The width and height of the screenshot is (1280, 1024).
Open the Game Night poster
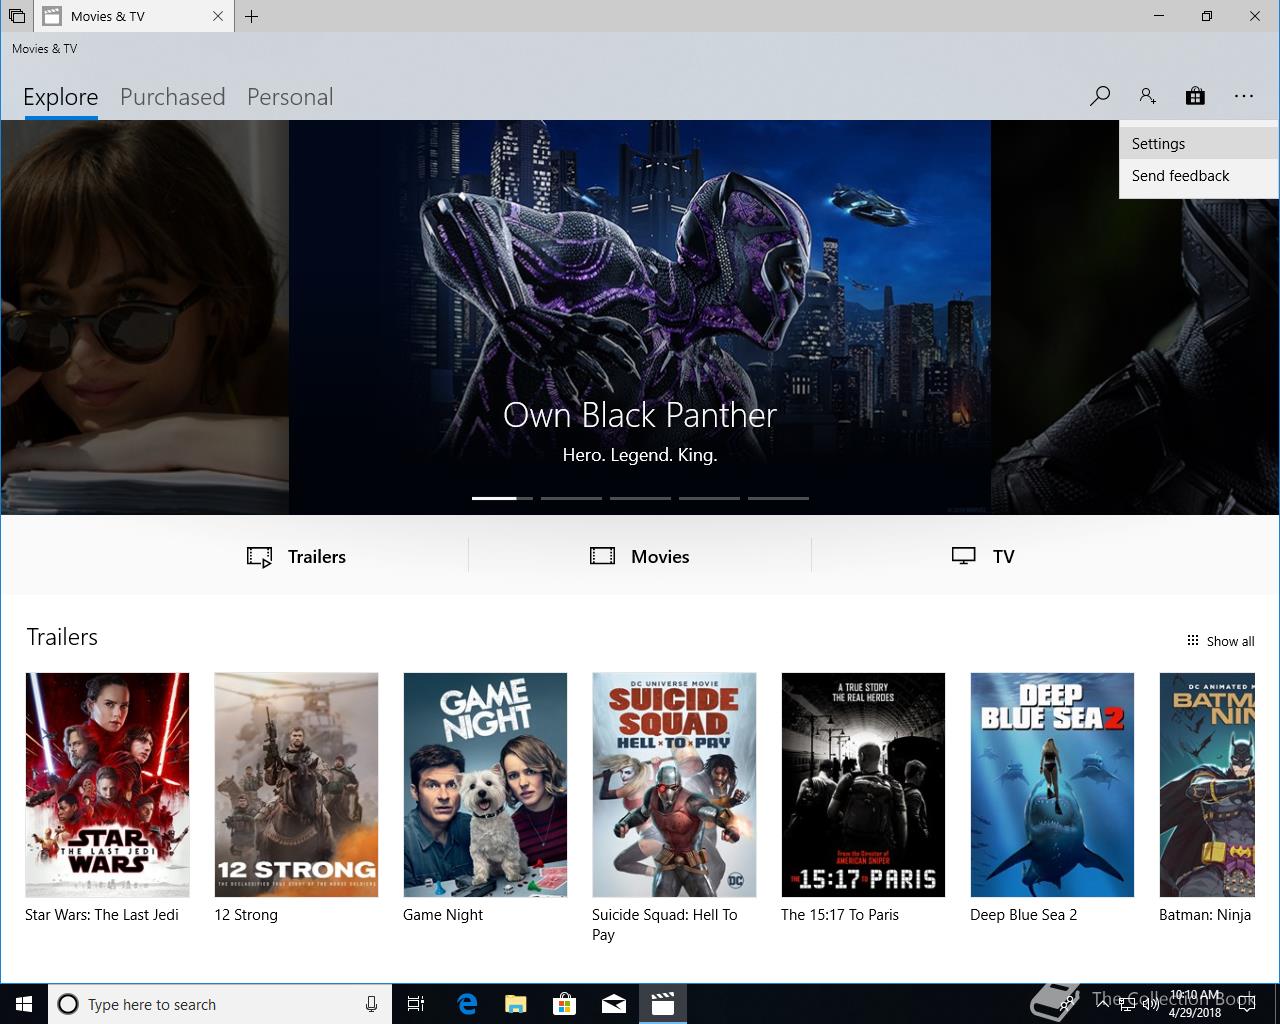pyautogui.click(x=485, y=785)
